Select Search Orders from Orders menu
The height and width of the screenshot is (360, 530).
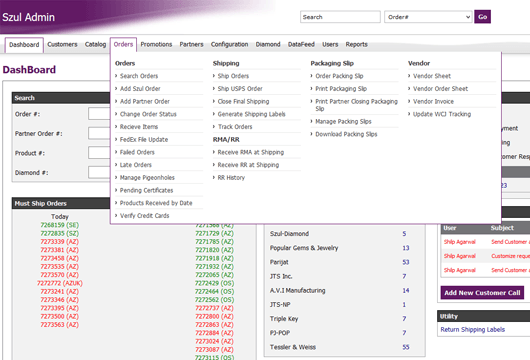click(139, 76)
